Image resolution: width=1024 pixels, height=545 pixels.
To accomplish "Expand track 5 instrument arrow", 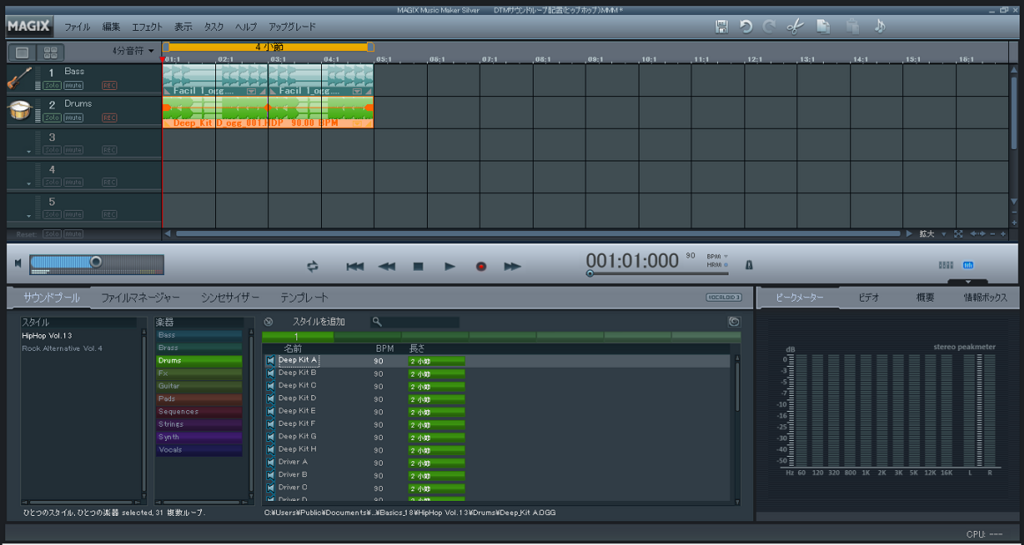I will 29,216.
